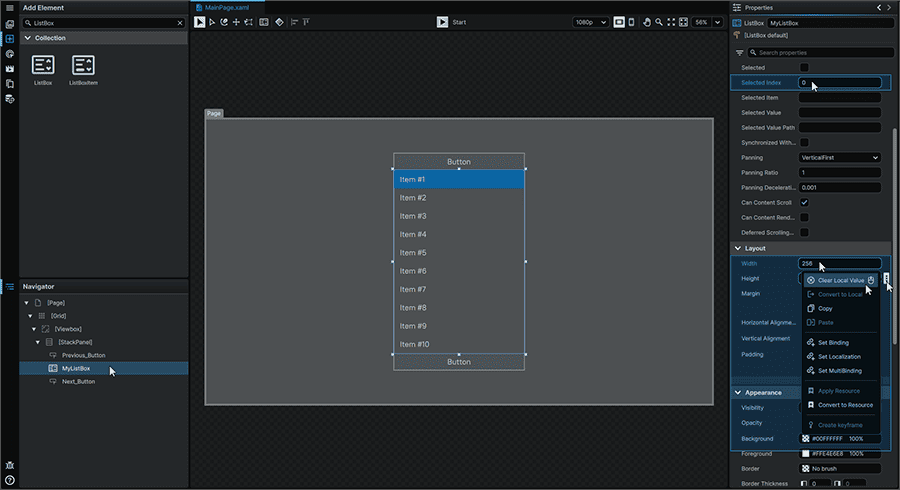Add a ListBoxItem element from Collection
Image resolution: width=900 pixels, height=490 pixels.
(83, 70)
